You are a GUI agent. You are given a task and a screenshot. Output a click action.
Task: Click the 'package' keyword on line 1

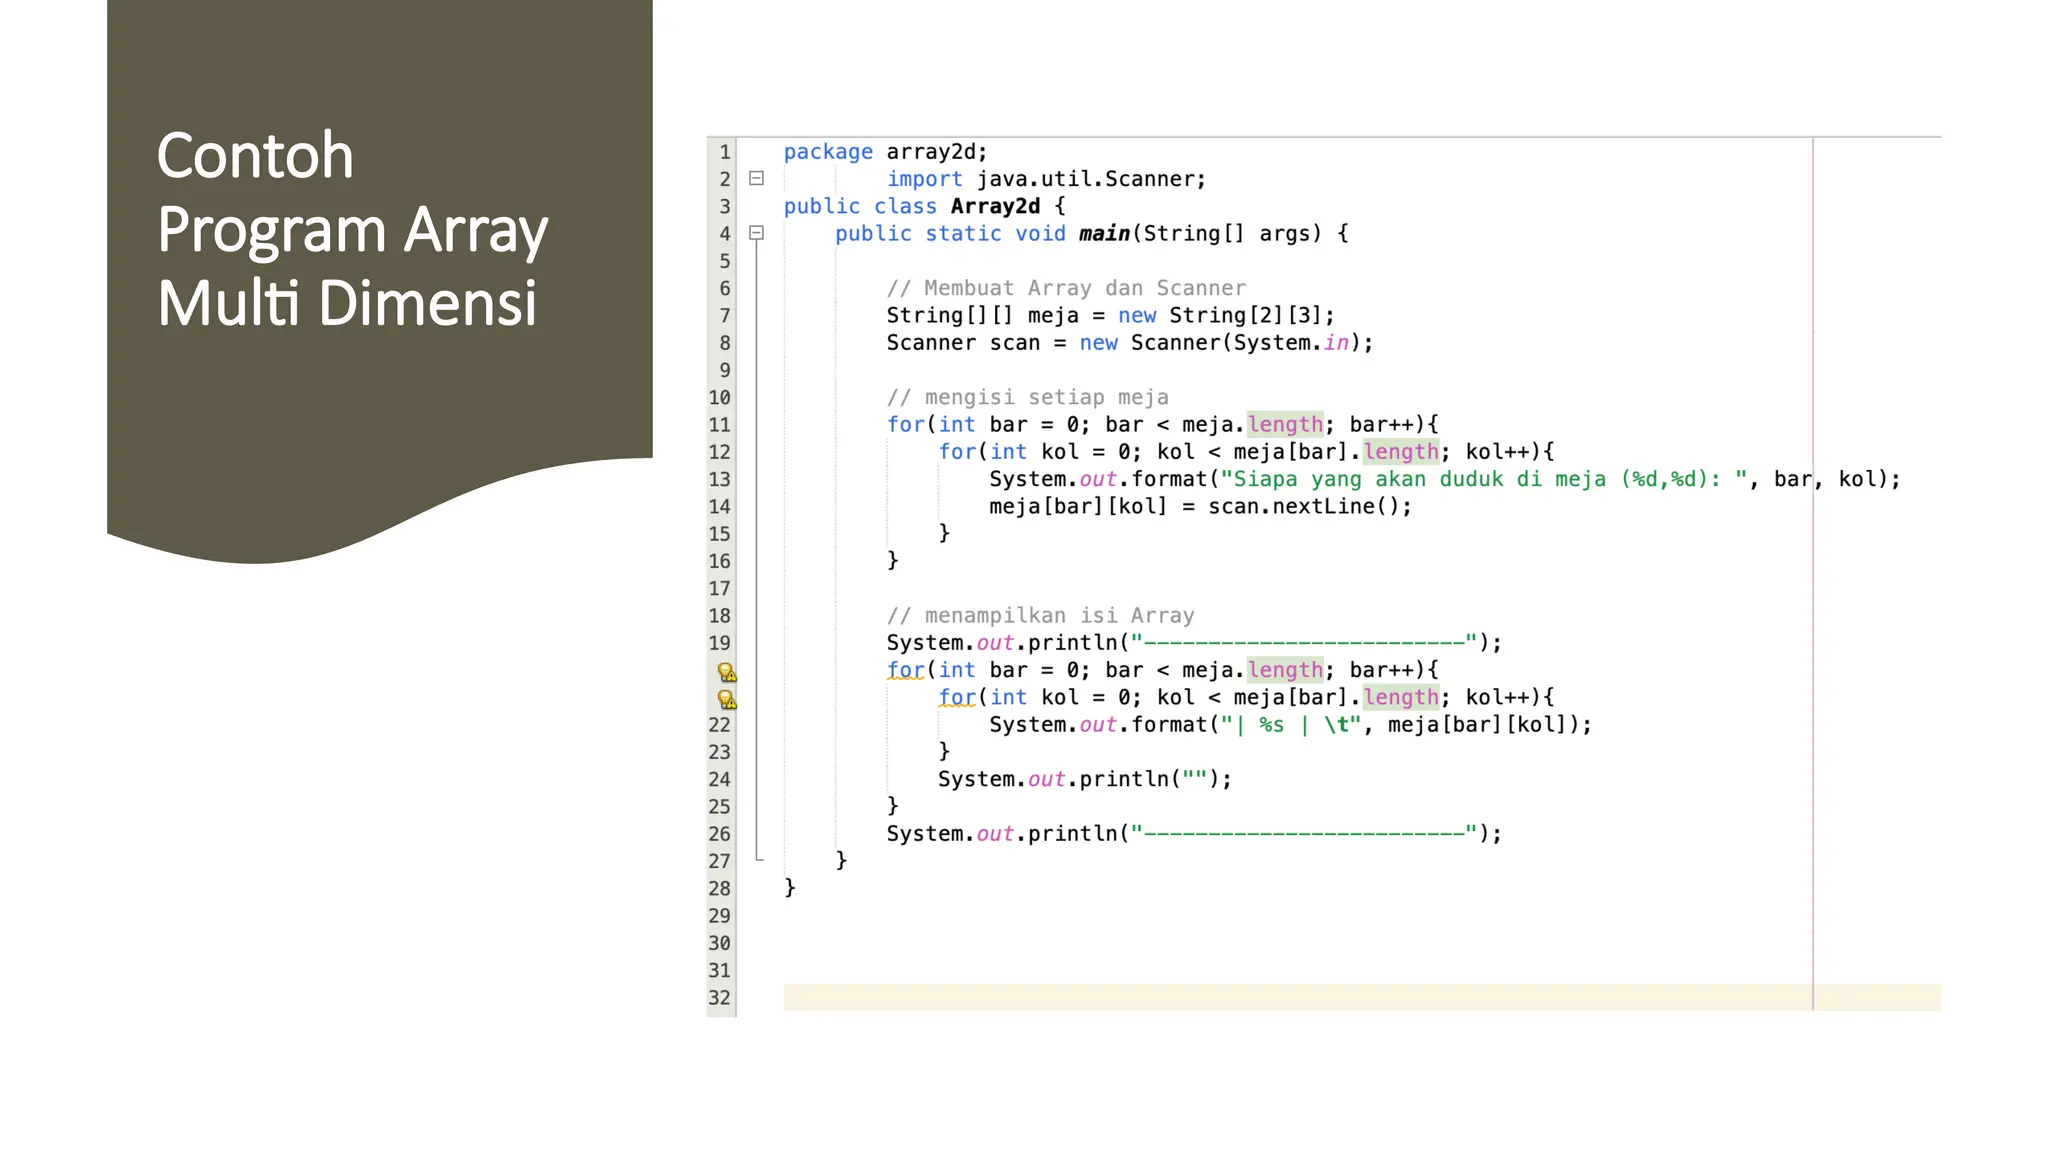coord(828,152)
